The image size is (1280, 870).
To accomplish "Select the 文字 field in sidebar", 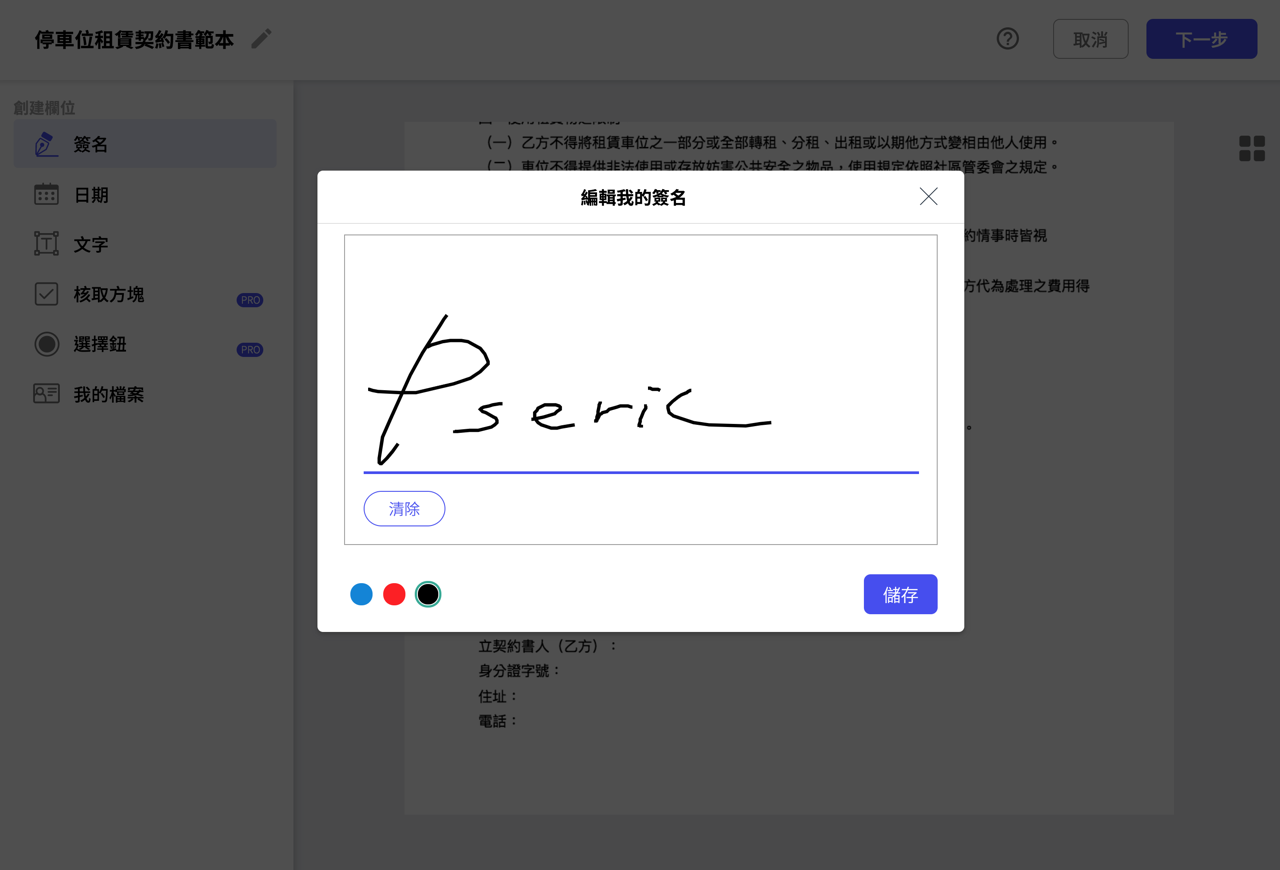I will tap(145, 244).
